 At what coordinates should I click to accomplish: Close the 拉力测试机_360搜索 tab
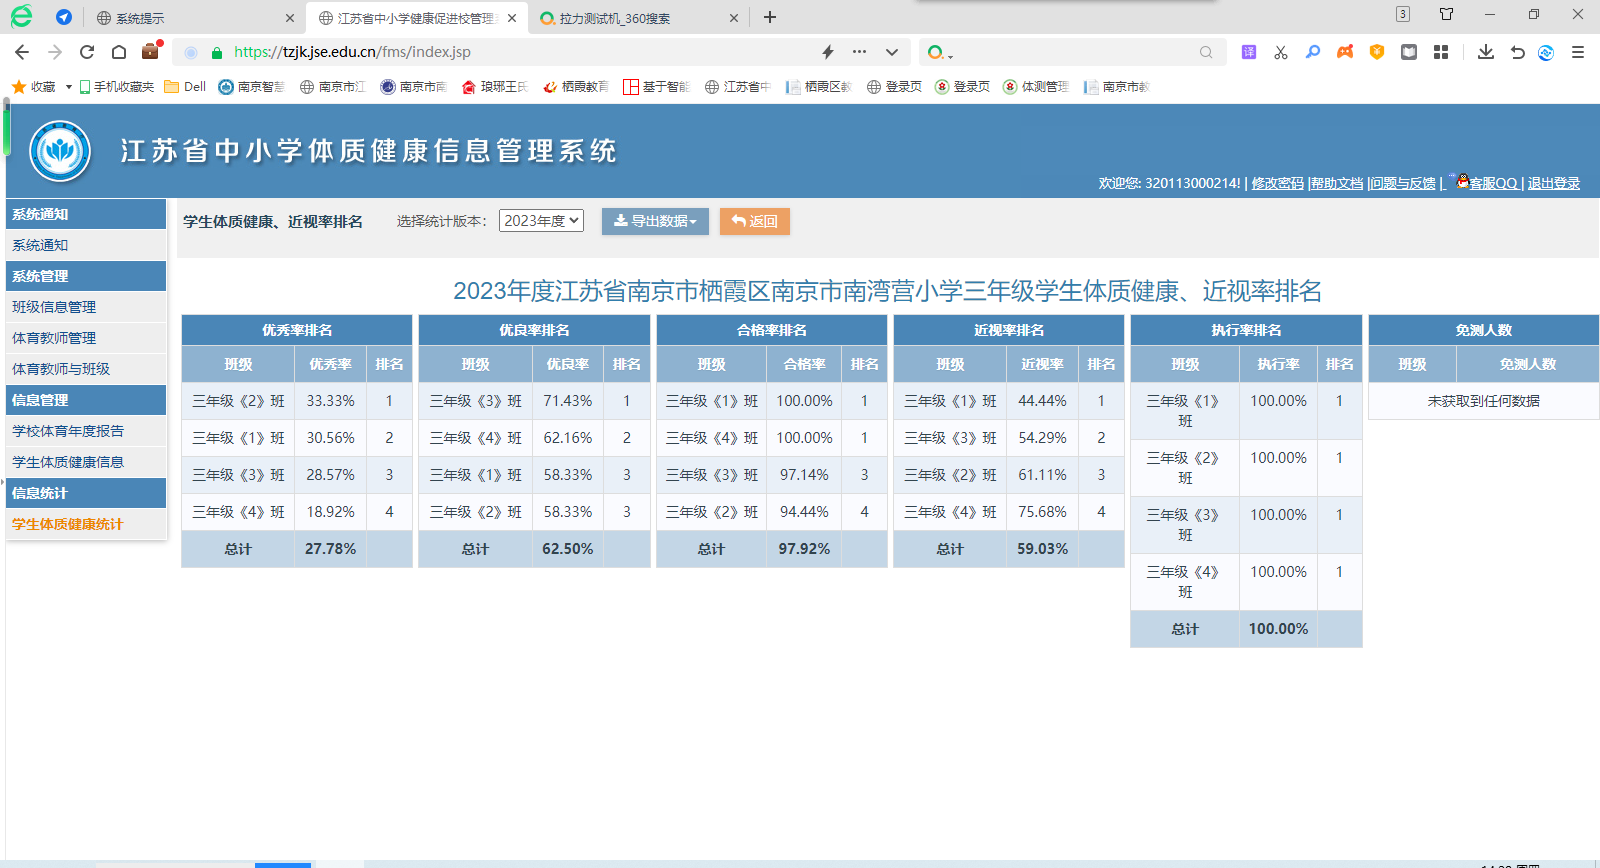tap(734, 18)
